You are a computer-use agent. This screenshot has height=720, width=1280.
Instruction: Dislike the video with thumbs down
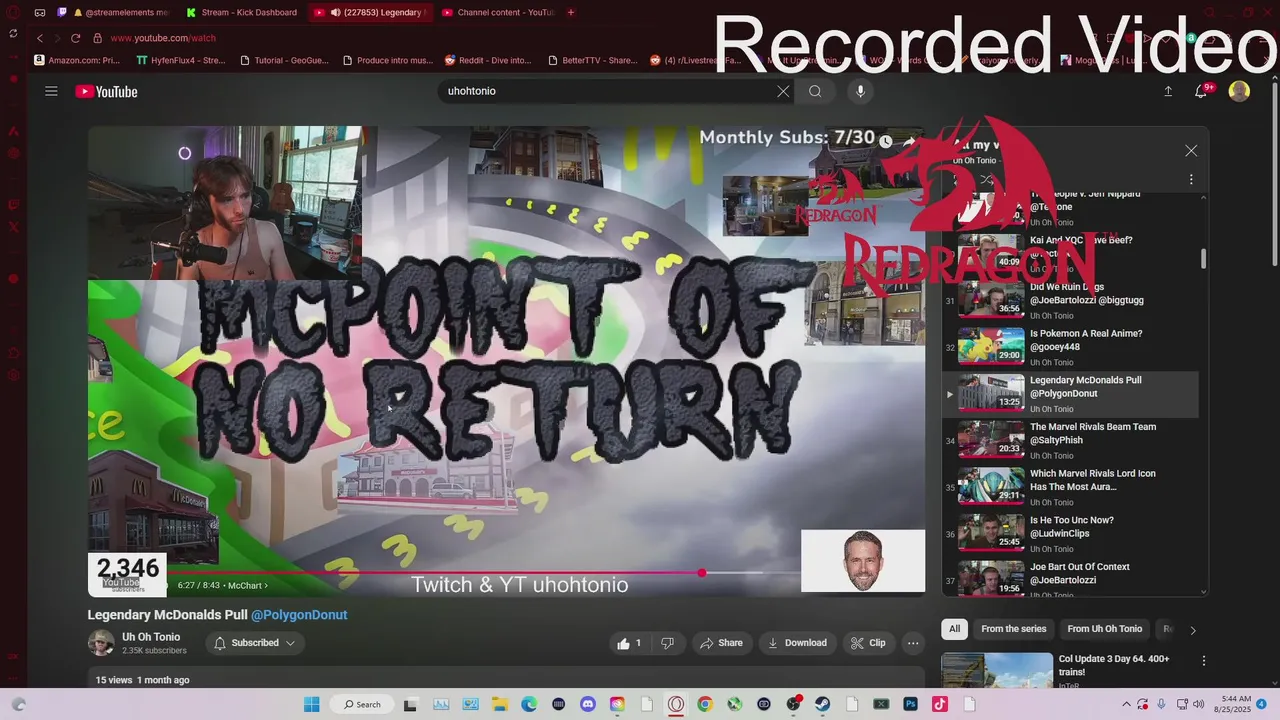pyautogui.click(x=667, y=643)
